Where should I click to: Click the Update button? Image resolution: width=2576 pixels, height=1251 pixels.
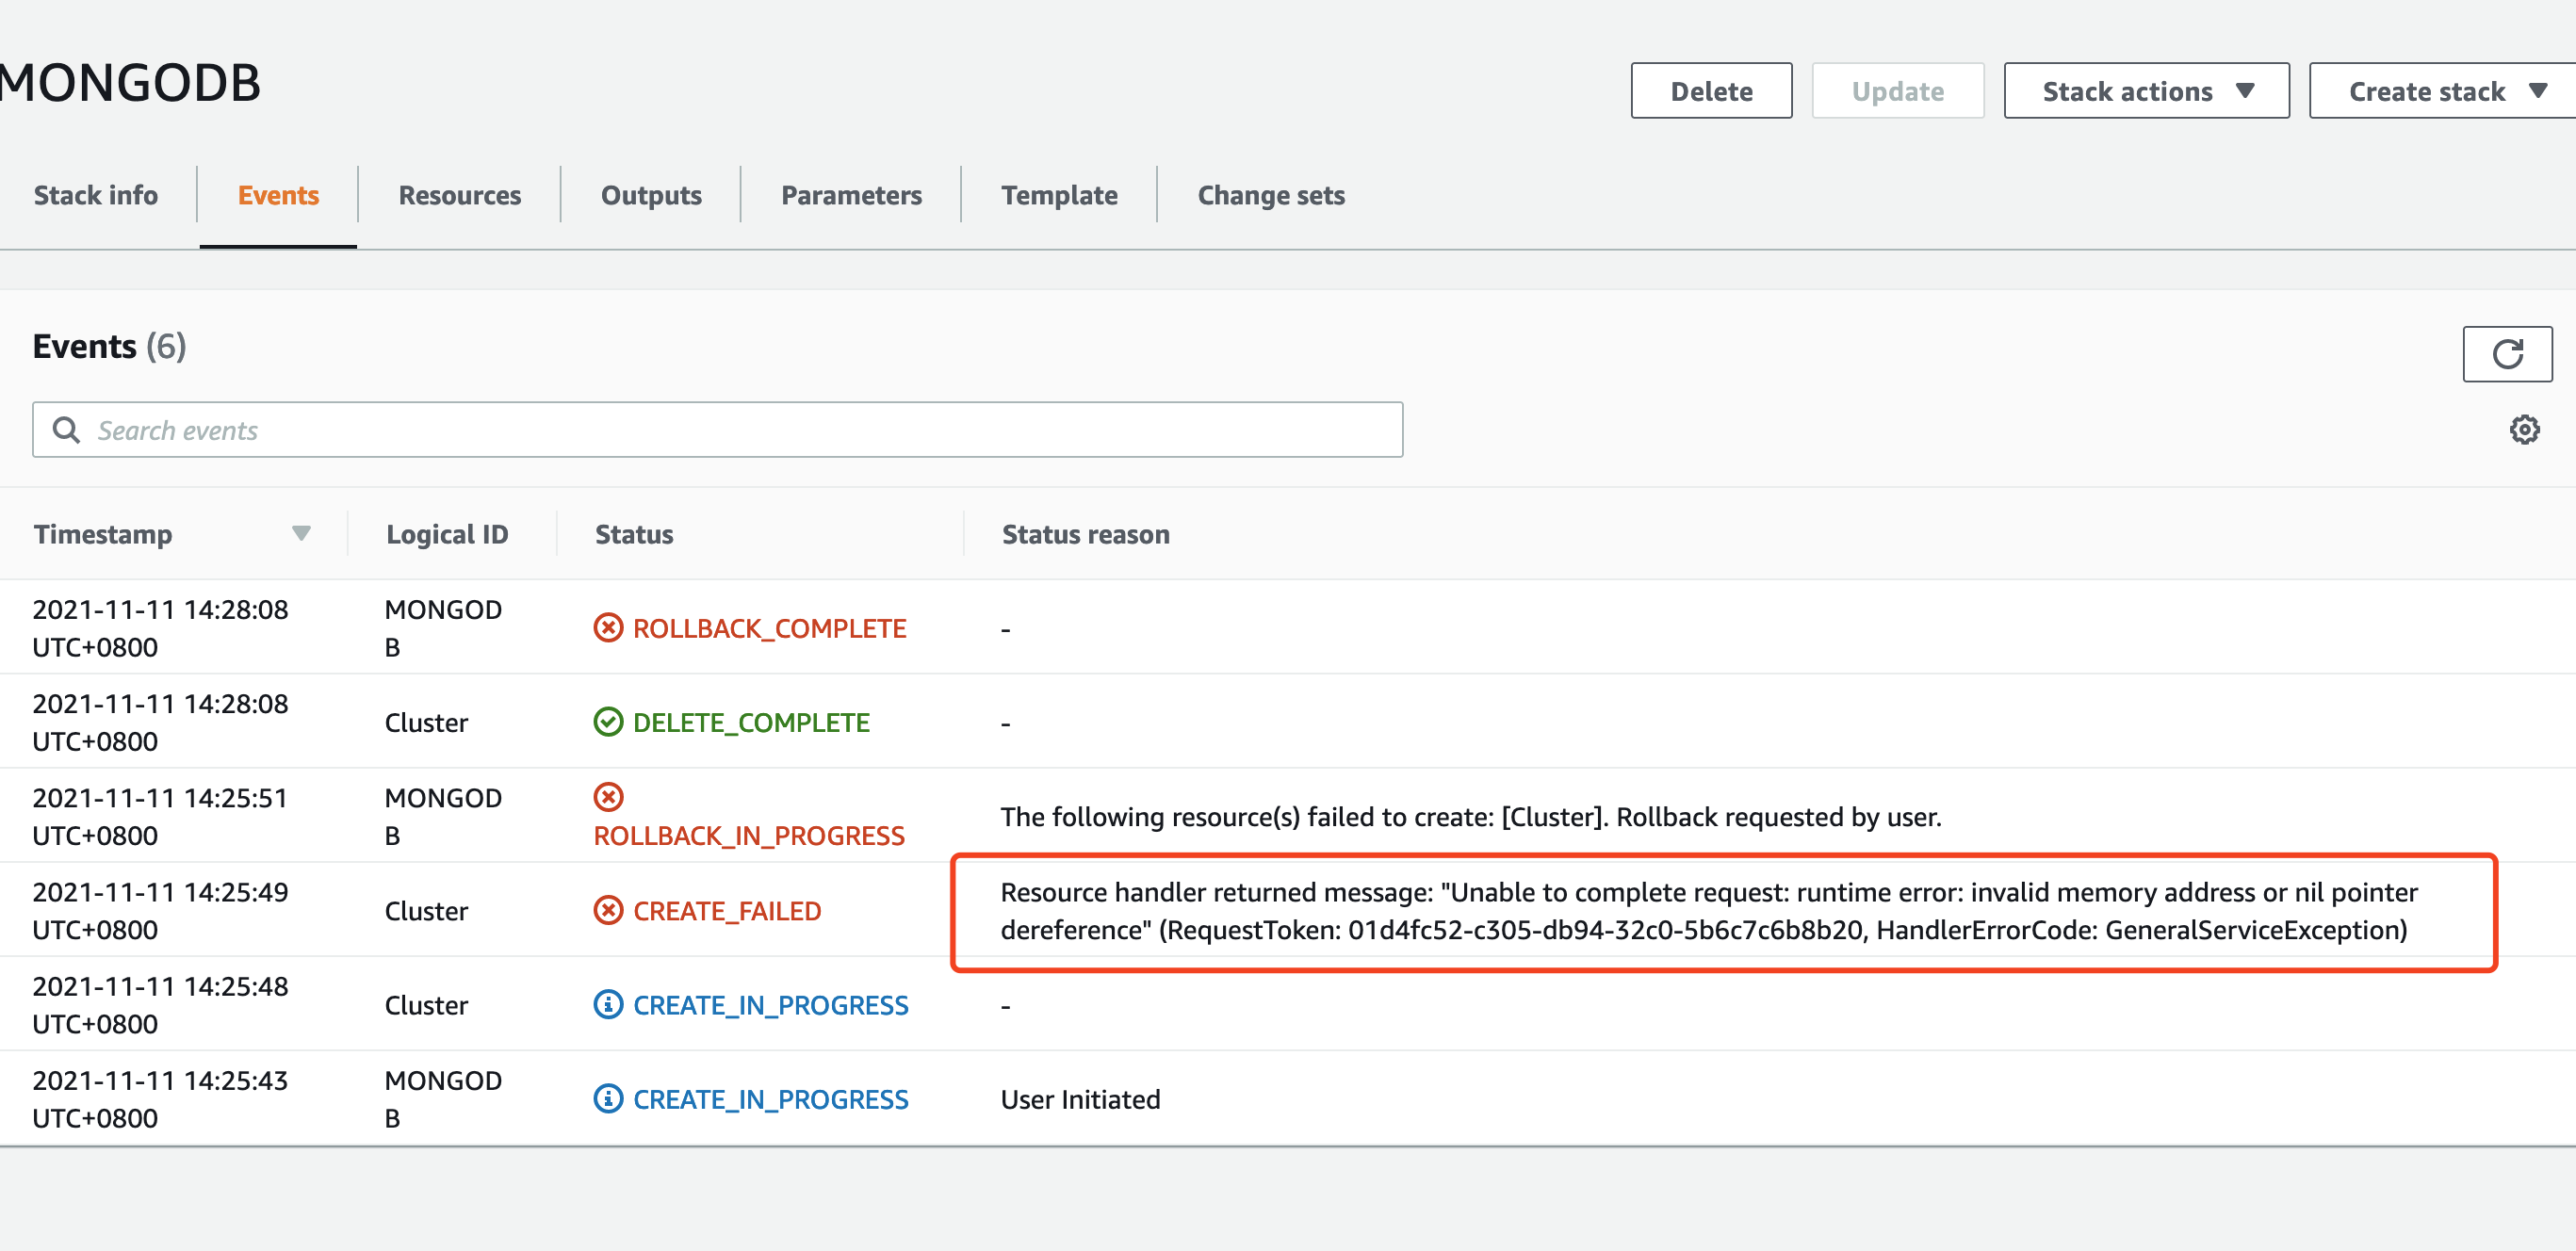point(1897,90)
